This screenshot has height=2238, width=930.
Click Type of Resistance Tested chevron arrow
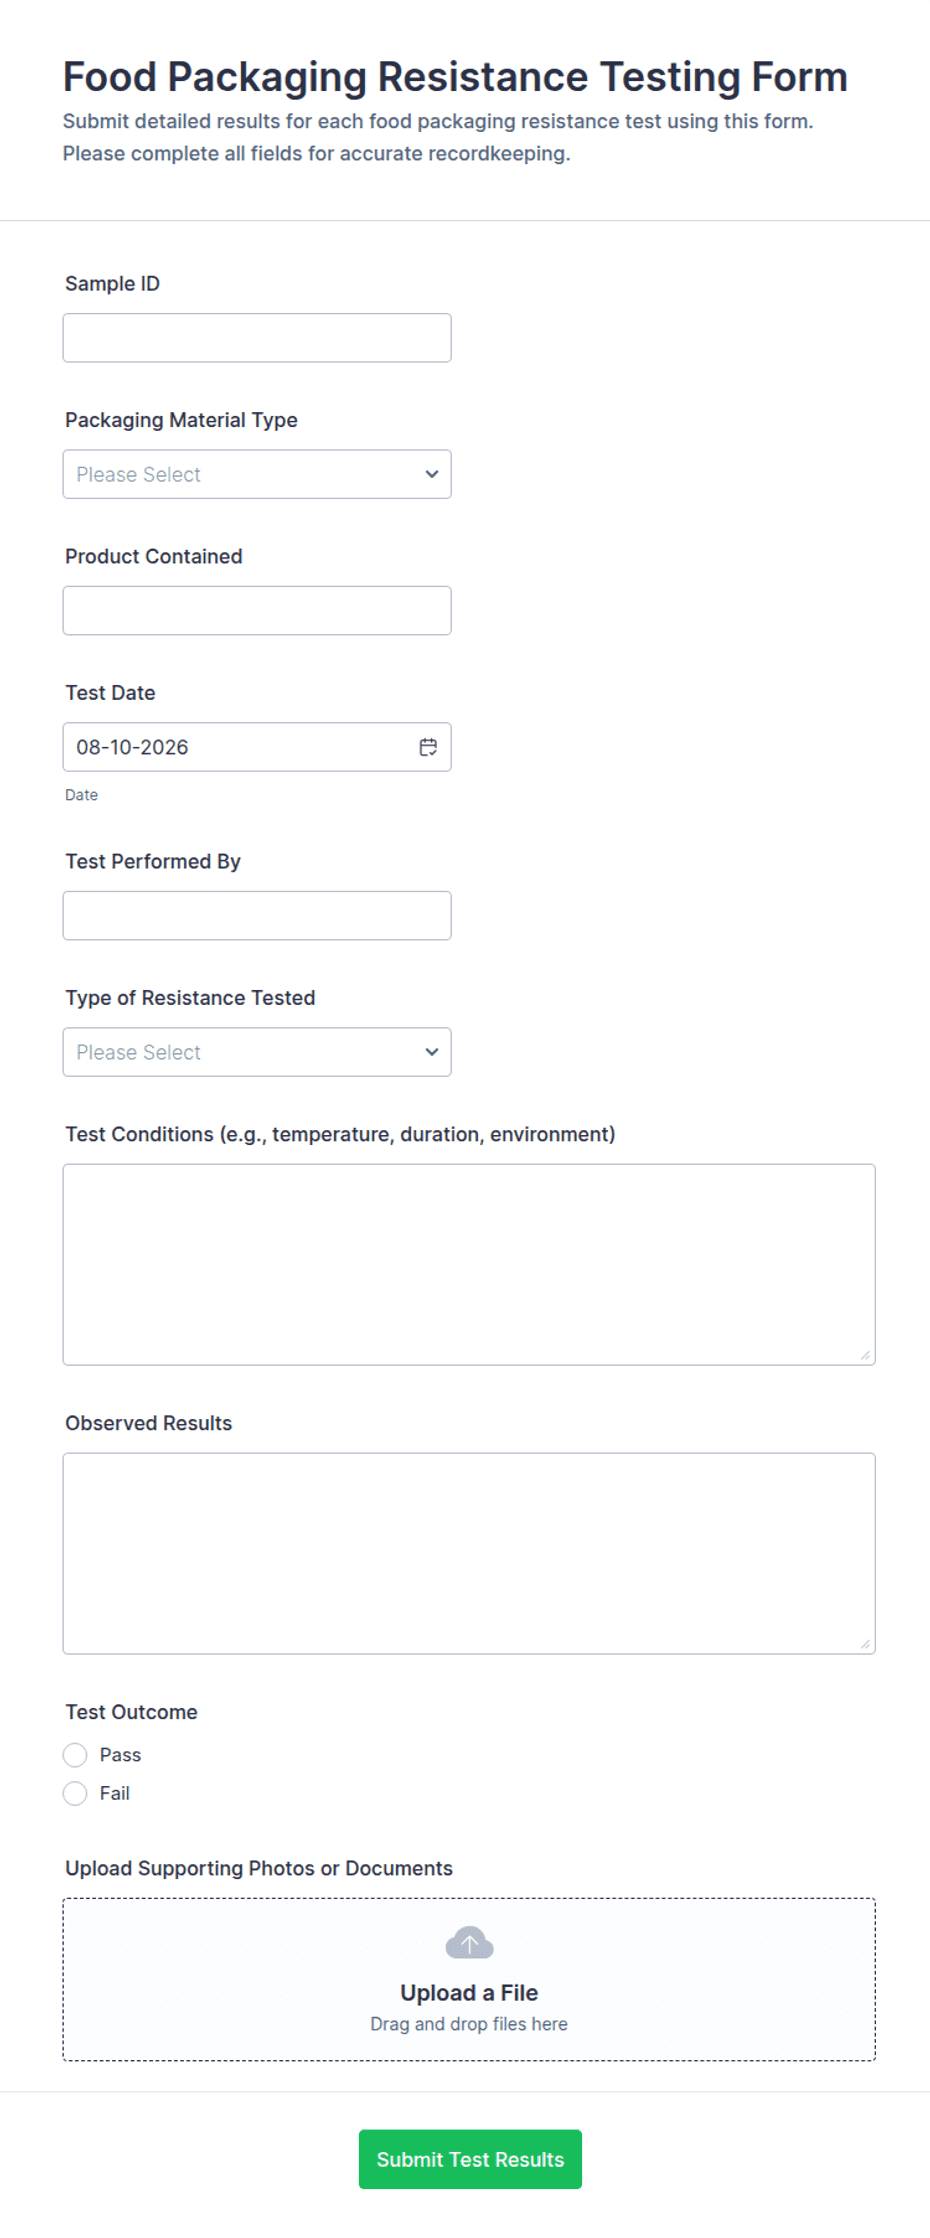[x=432, y=1052]
